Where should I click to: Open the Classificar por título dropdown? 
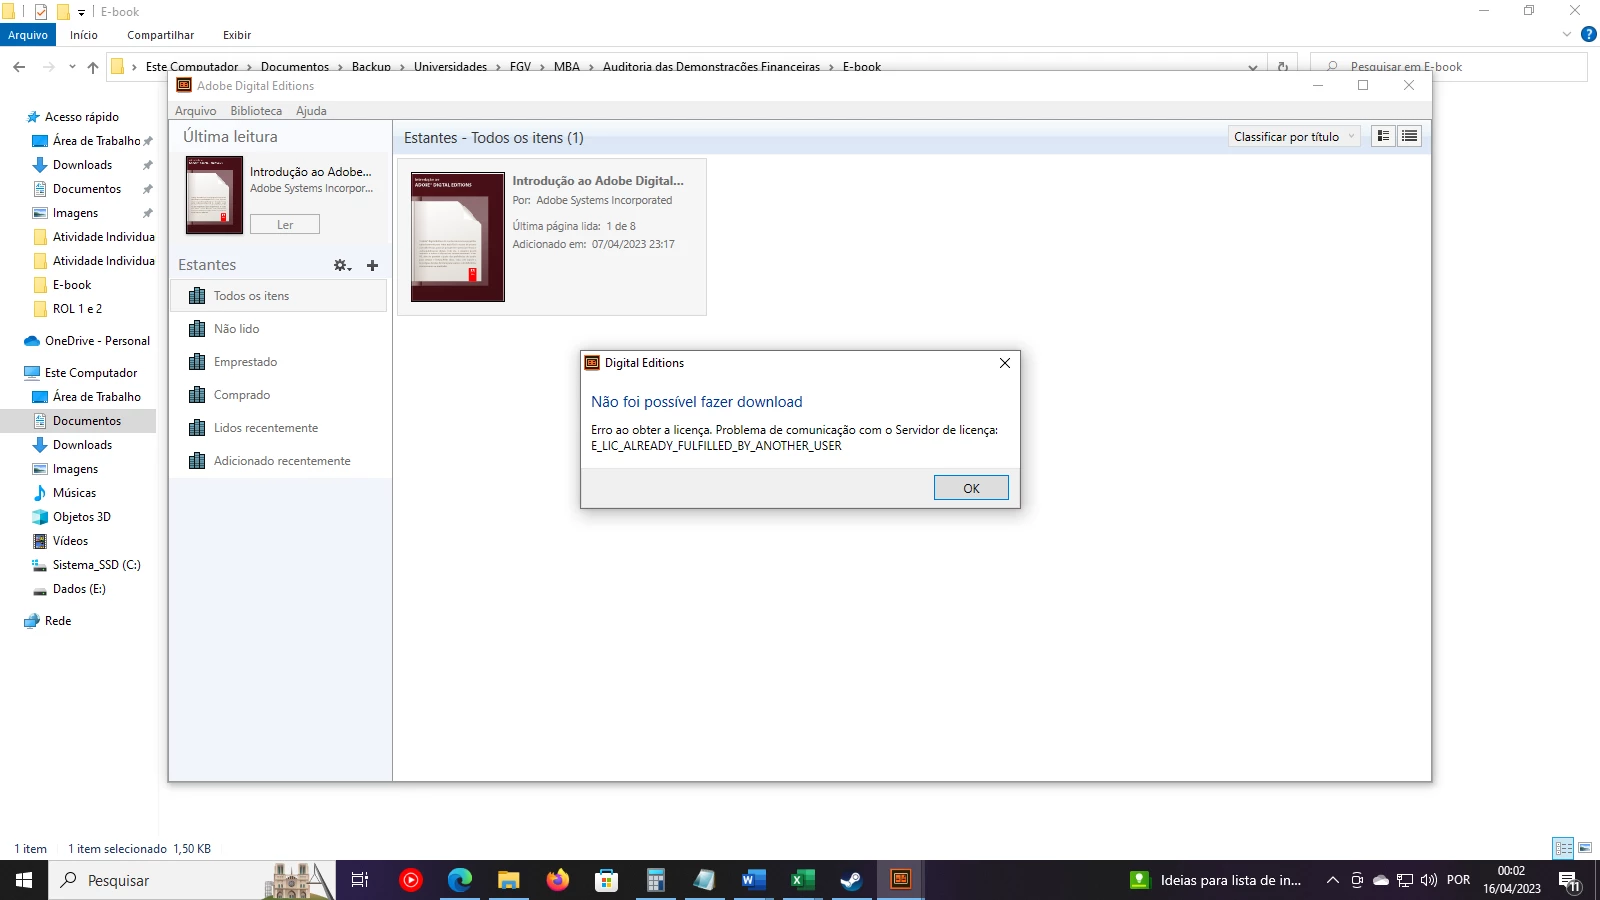point(1294,137)
